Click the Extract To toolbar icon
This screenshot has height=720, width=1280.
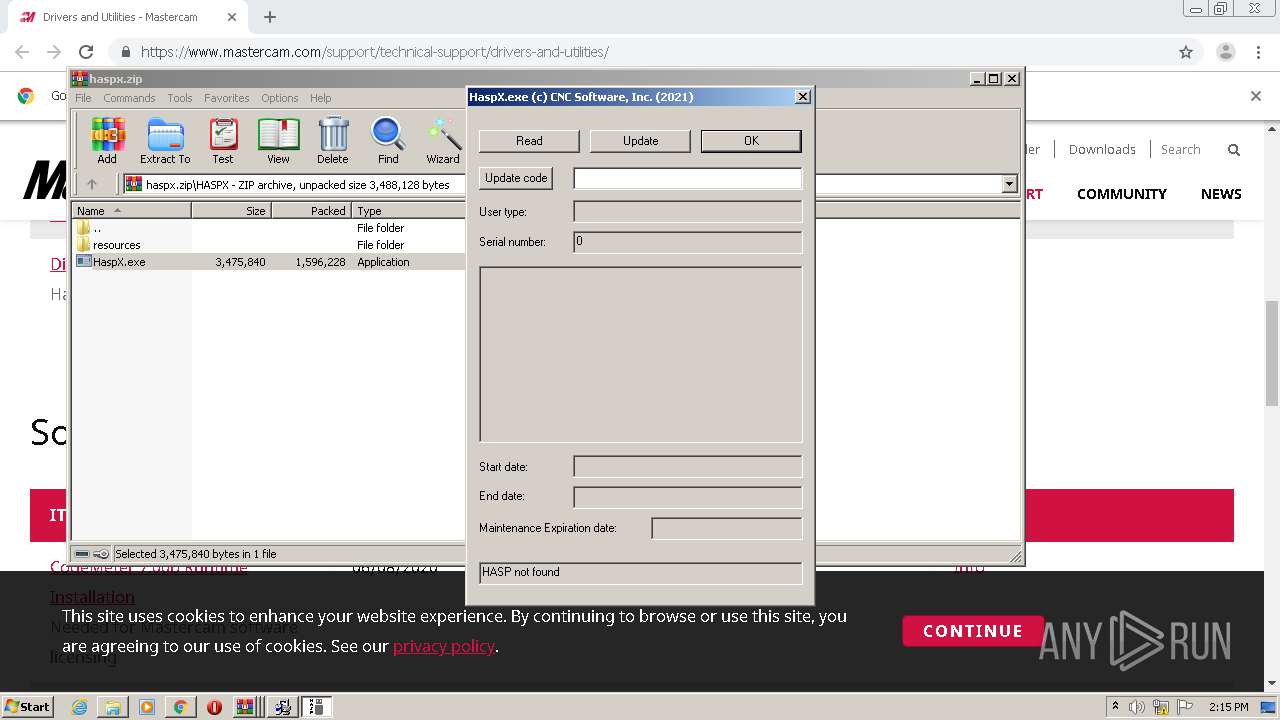coord(165,141)
